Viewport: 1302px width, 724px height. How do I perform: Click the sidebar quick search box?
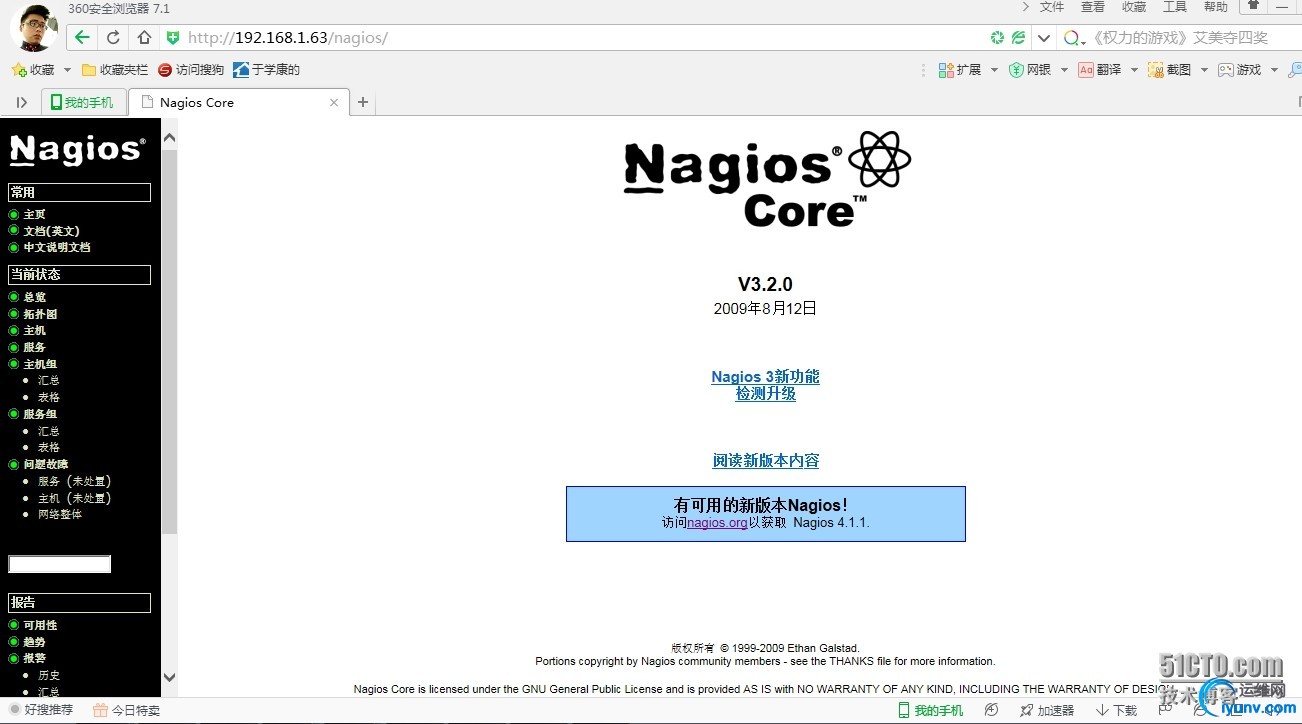(x=59, y=564)
